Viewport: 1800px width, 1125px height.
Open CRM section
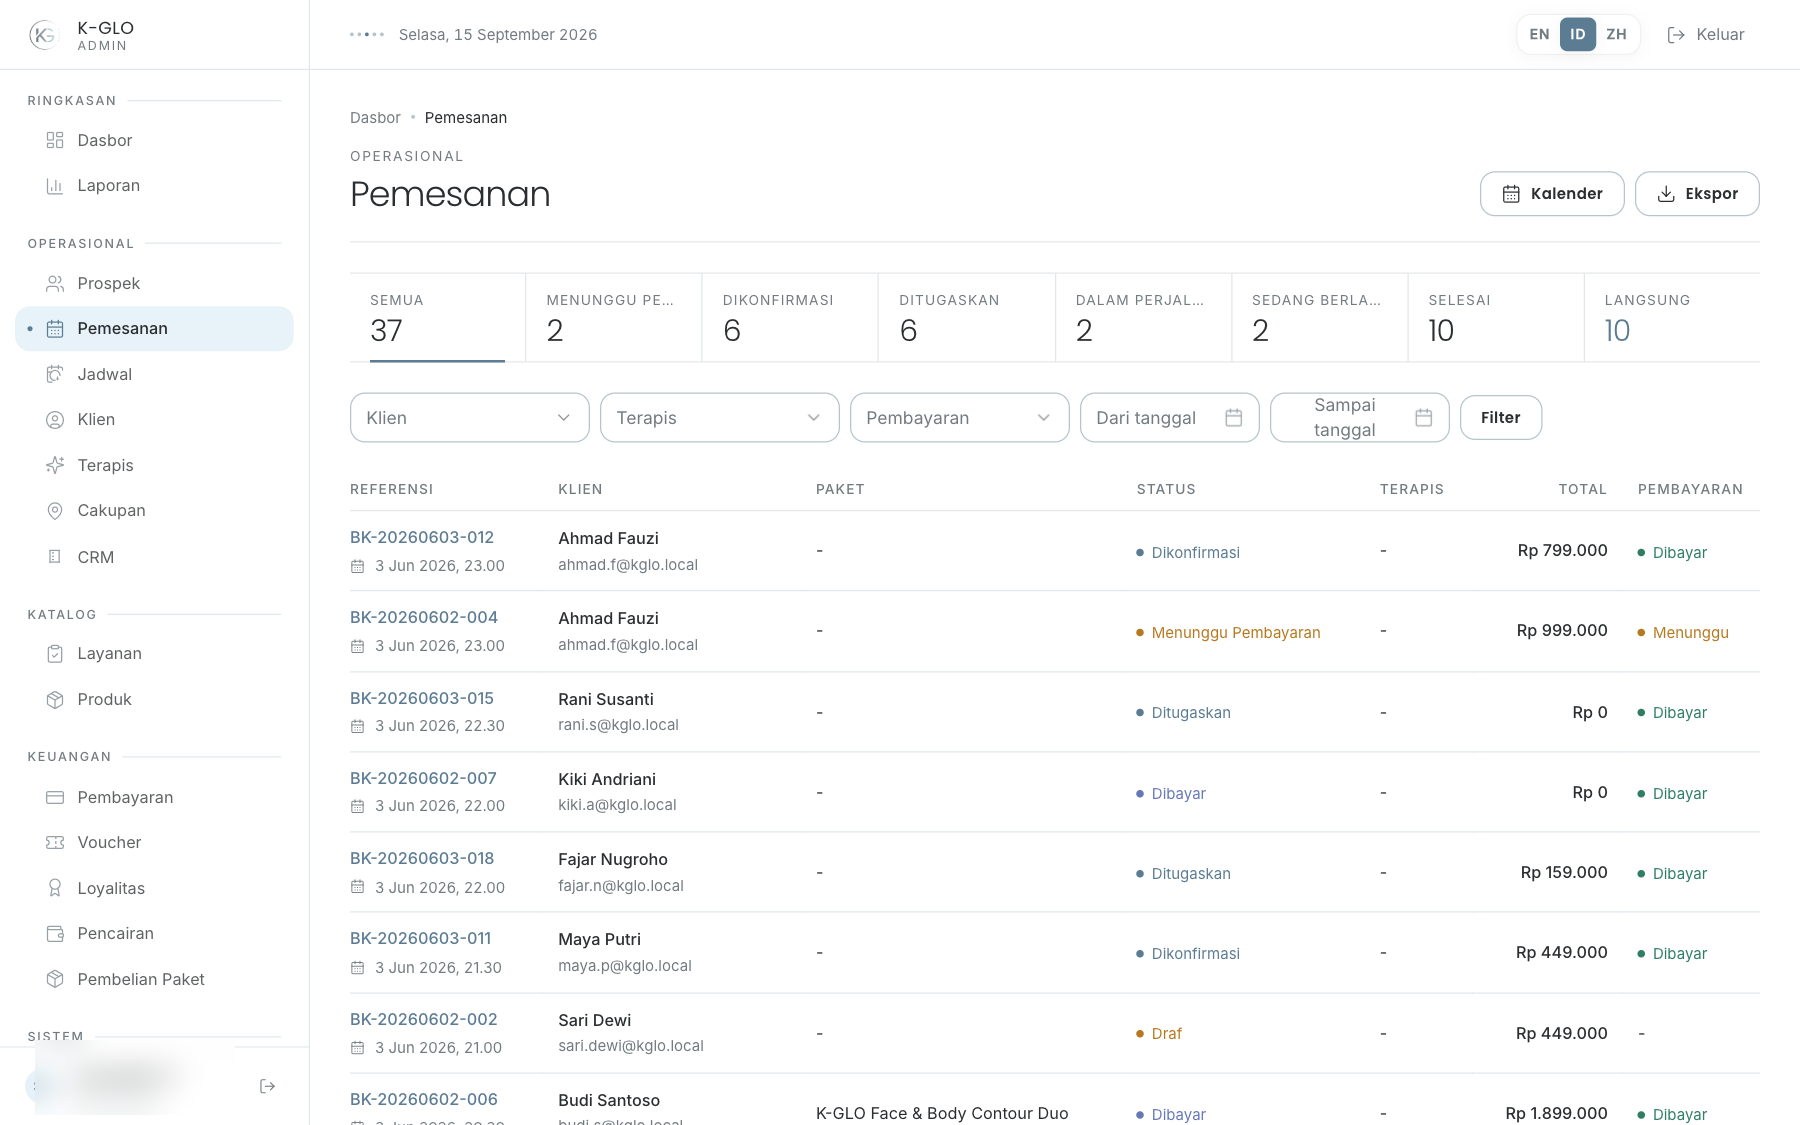154,557
